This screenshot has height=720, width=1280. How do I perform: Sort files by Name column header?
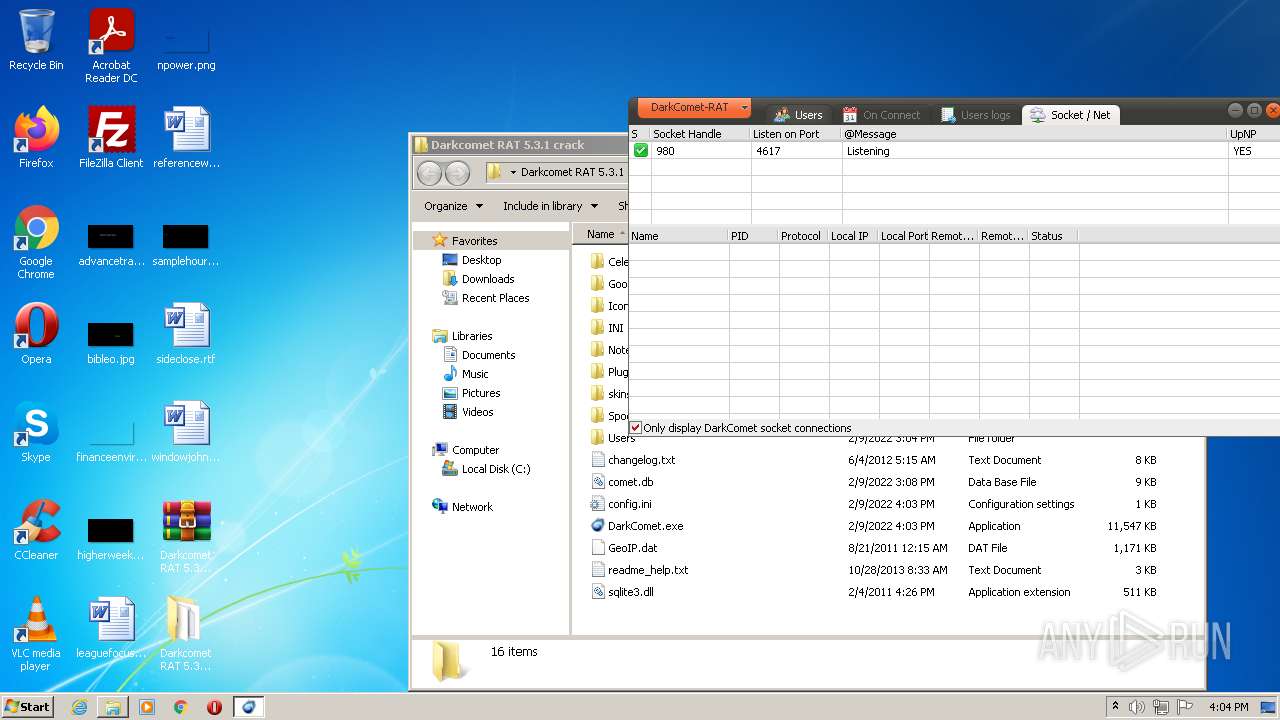pos(601,234)
